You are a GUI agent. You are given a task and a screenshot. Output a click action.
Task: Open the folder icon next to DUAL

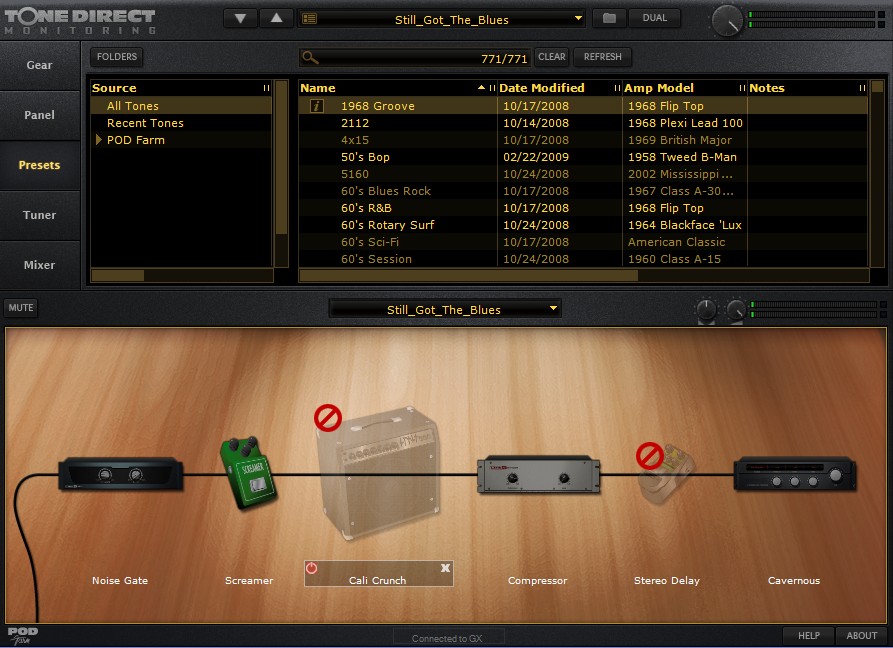click(609, 18)
